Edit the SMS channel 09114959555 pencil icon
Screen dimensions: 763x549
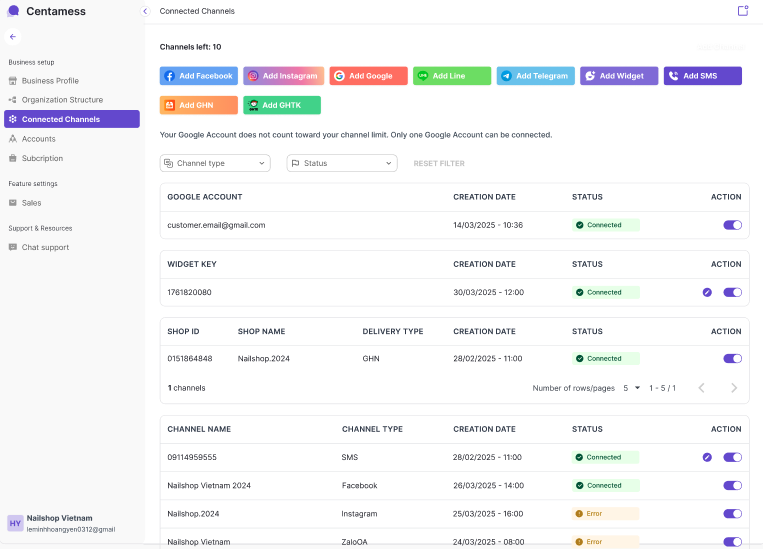(707, 457)
